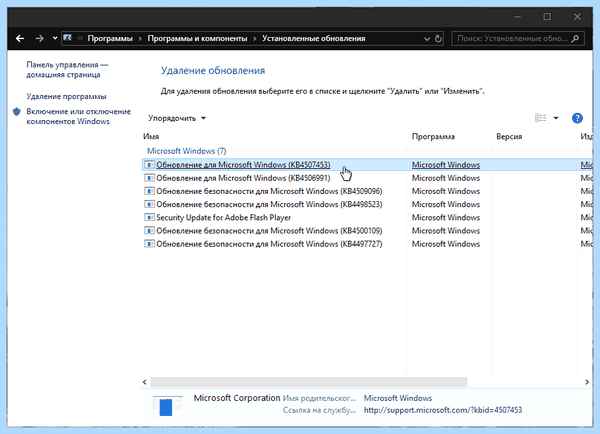Sort by the Версия column header
The image size is (600, 434).
[509, 137]
